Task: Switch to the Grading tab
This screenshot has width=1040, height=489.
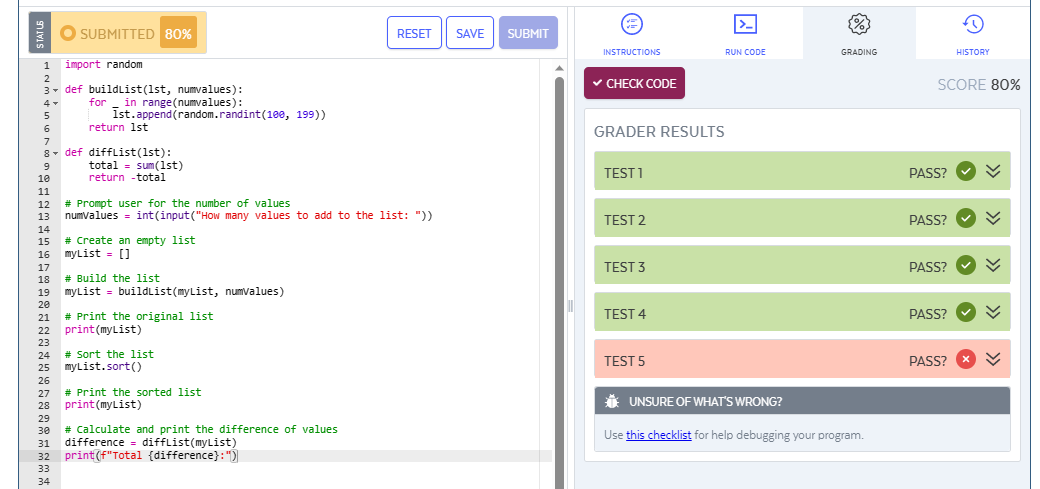Action: [x=859, y=33]
